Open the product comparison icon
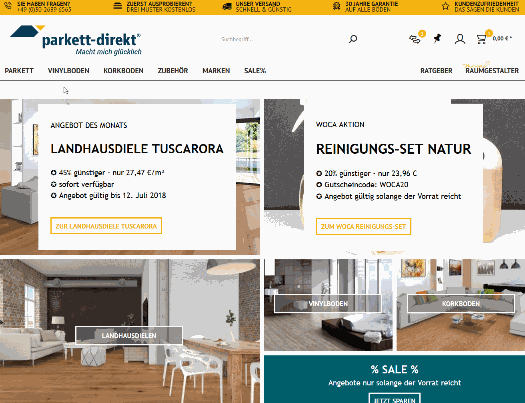Screen dimensions: 525x403 coord(415,39)
